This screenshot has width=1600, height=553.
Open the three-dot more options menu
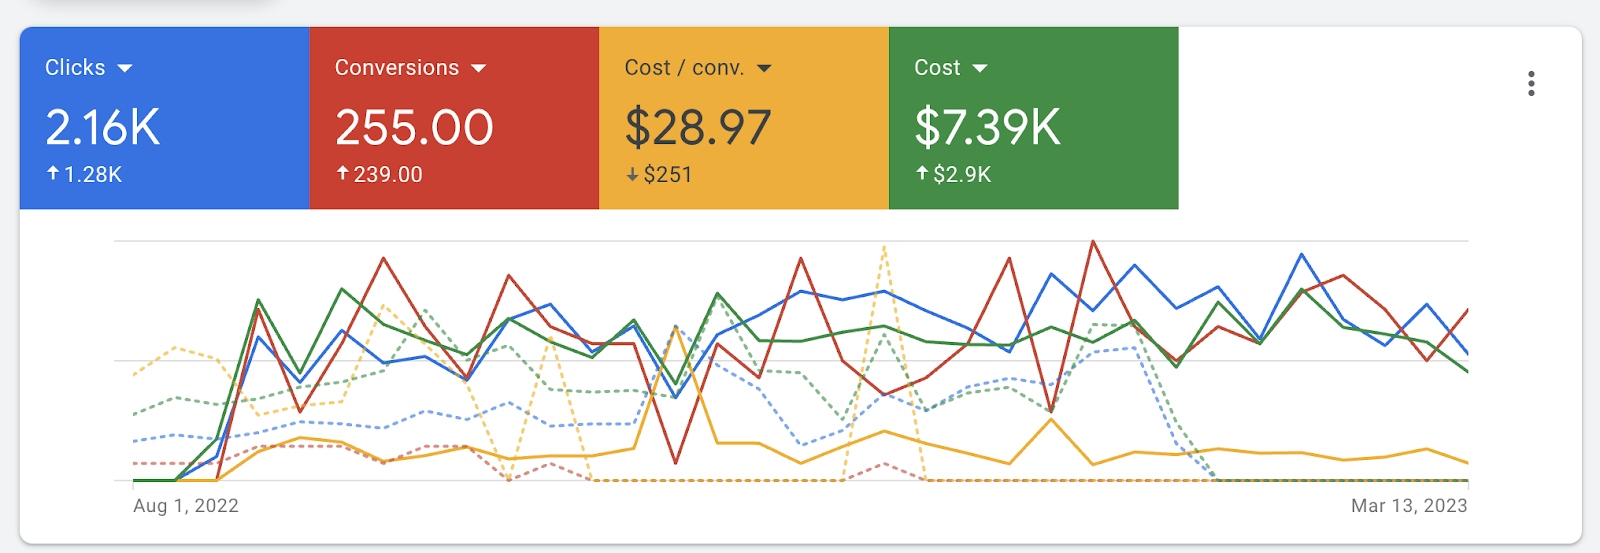(1530, 84)
